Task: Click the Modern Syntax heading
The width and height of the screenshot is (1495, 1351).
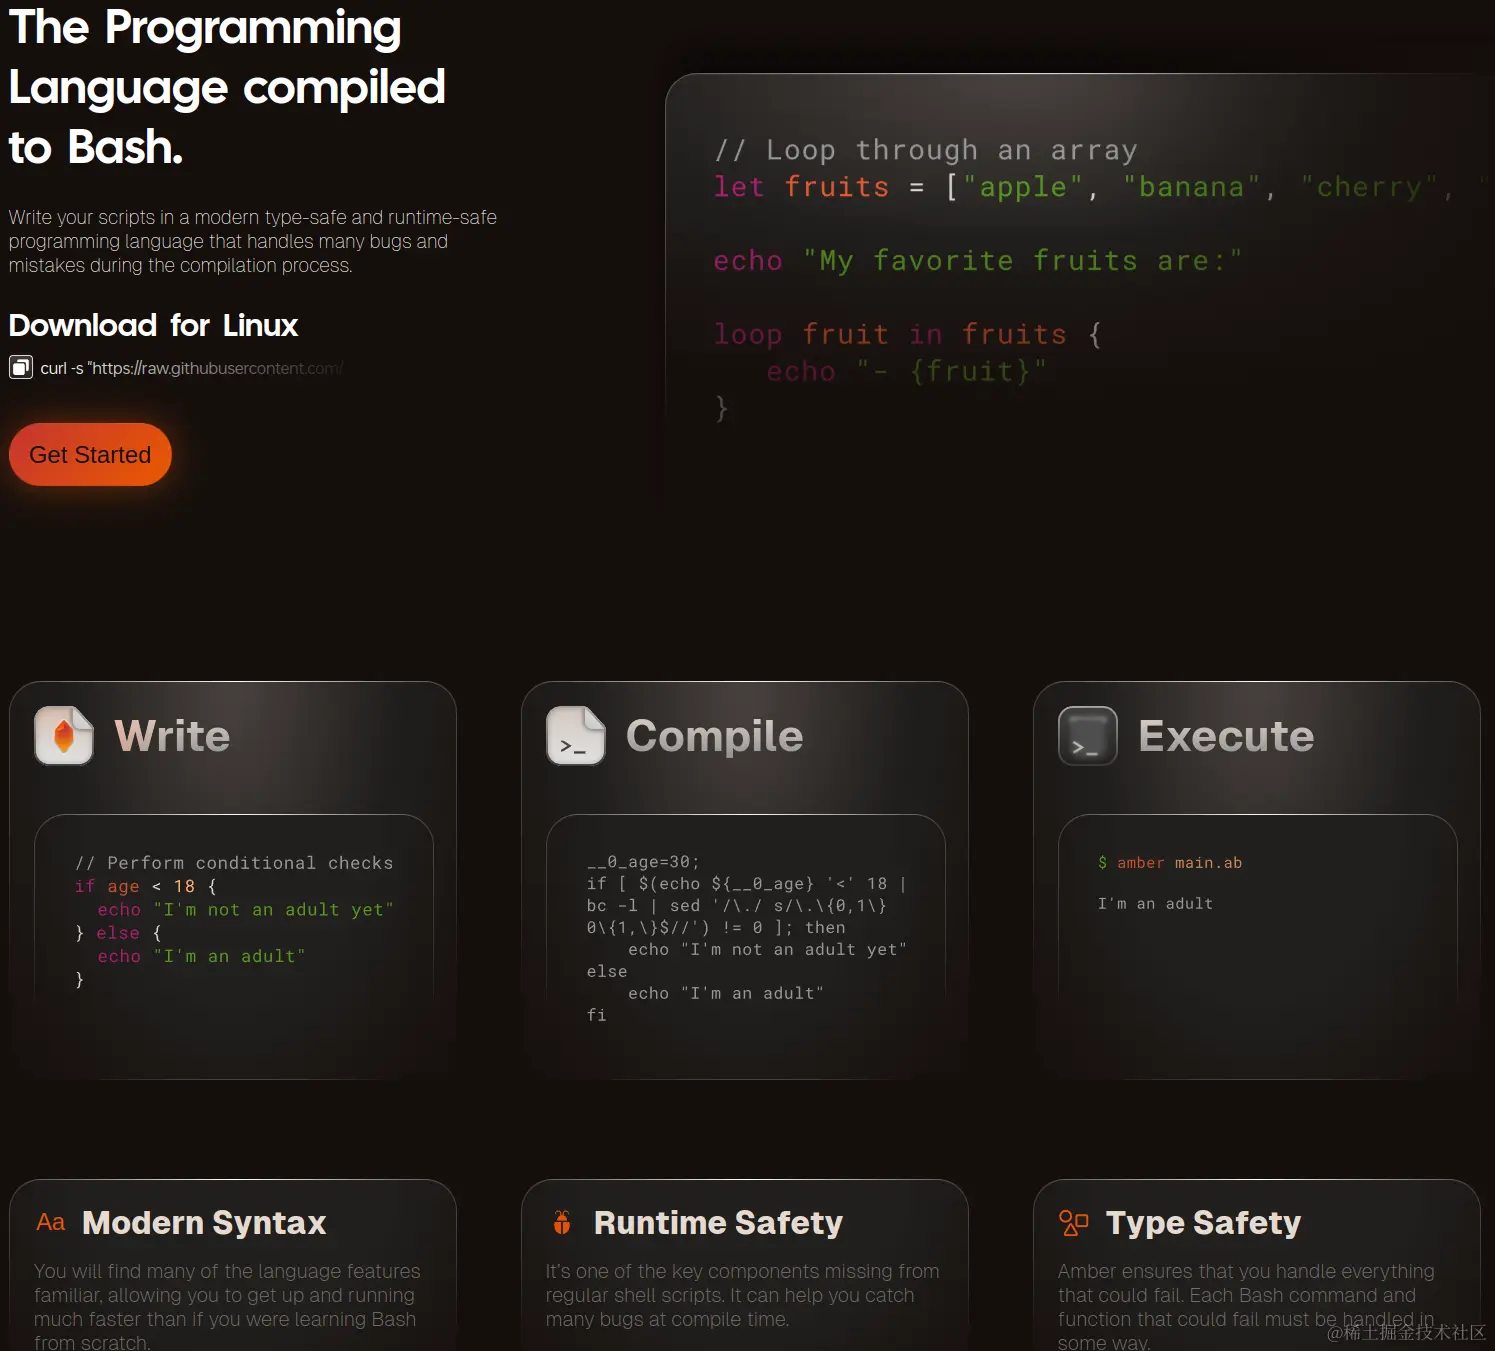Action: 204,1222
